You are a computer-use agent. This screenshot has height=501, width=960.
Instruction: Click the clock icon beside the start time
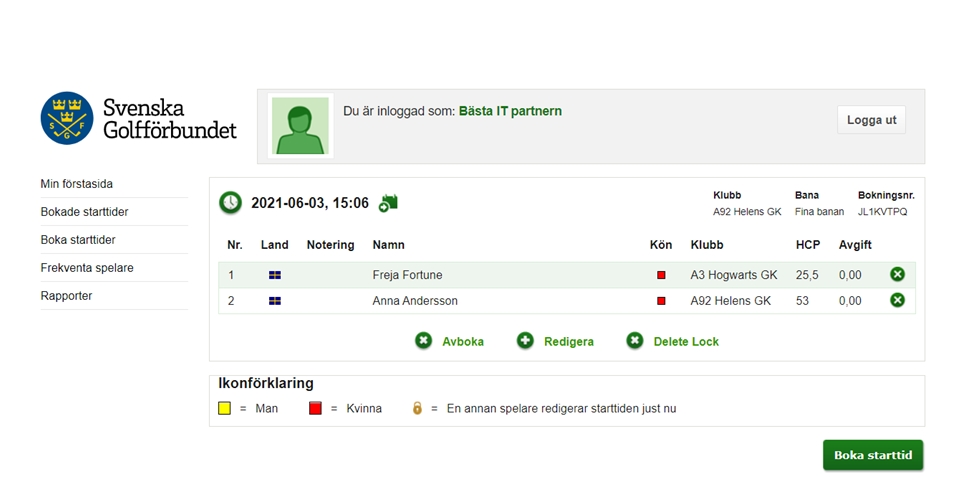(230, 203)
